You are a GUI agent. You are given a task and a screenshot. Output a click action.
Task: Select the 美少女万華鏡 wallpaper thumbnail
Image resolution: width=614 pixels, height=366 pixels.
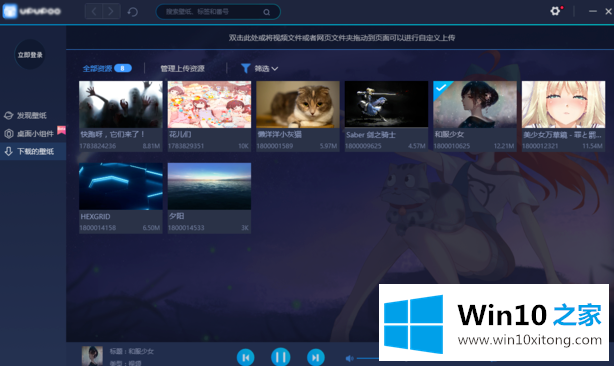coord(563,104)
